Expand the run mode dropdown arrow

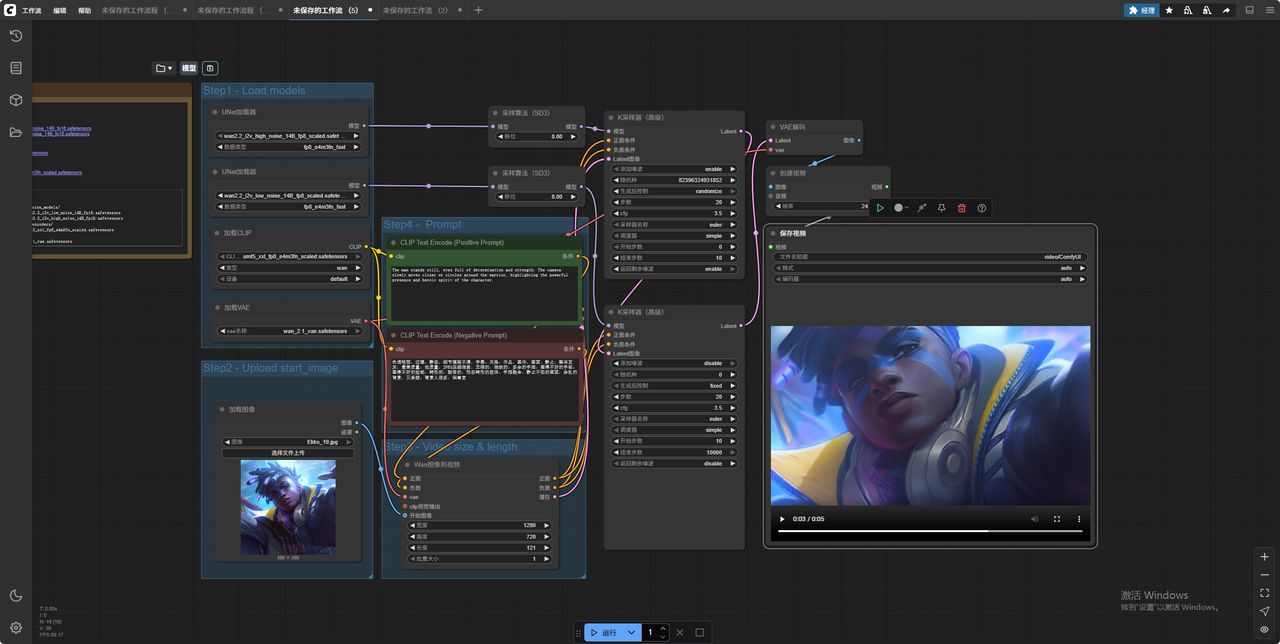(631, 632)
